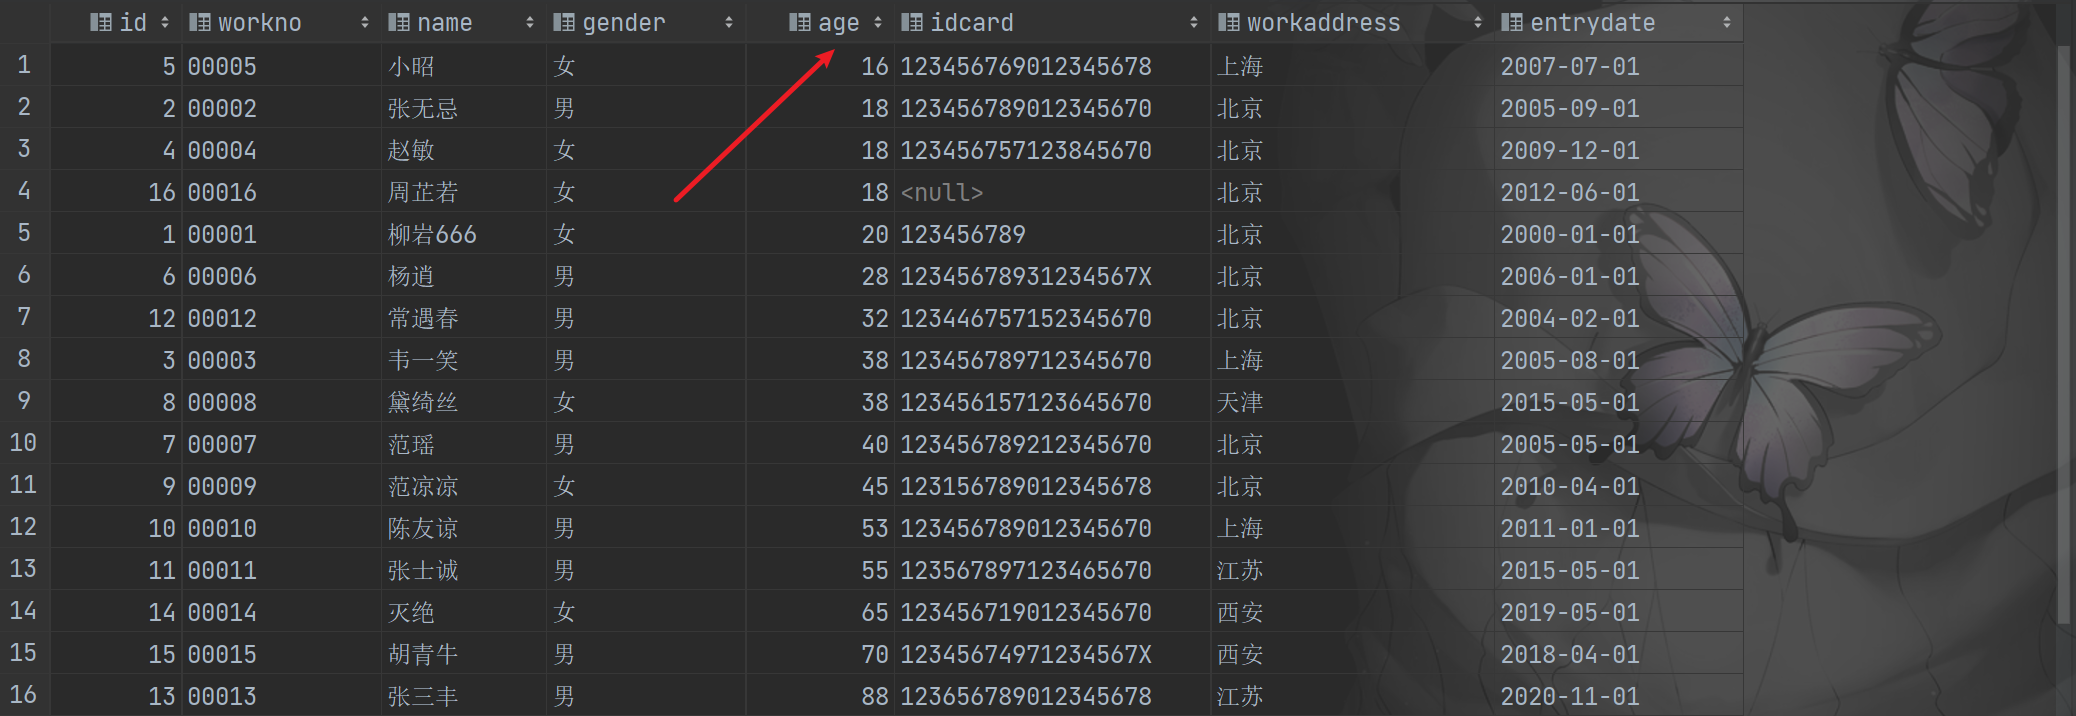The image size is (2076, 716).
Task: Click the workno column table icon
Action: [x=199, y=22]
